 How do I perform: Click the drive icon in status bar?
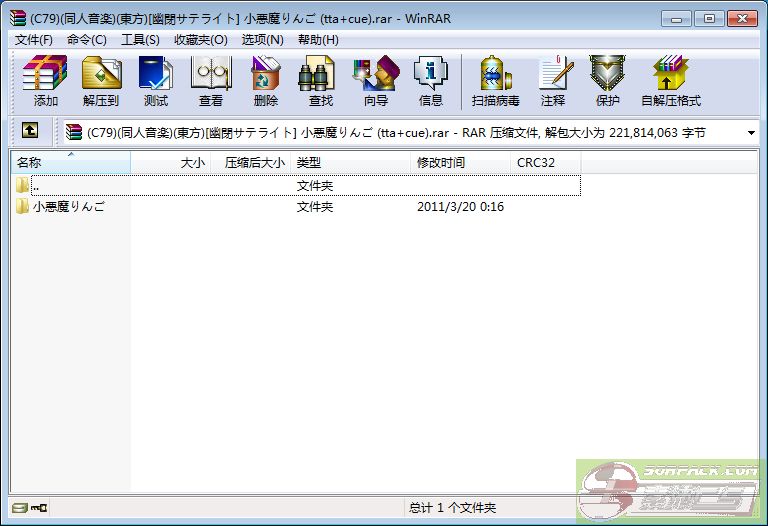coord(20,508)
